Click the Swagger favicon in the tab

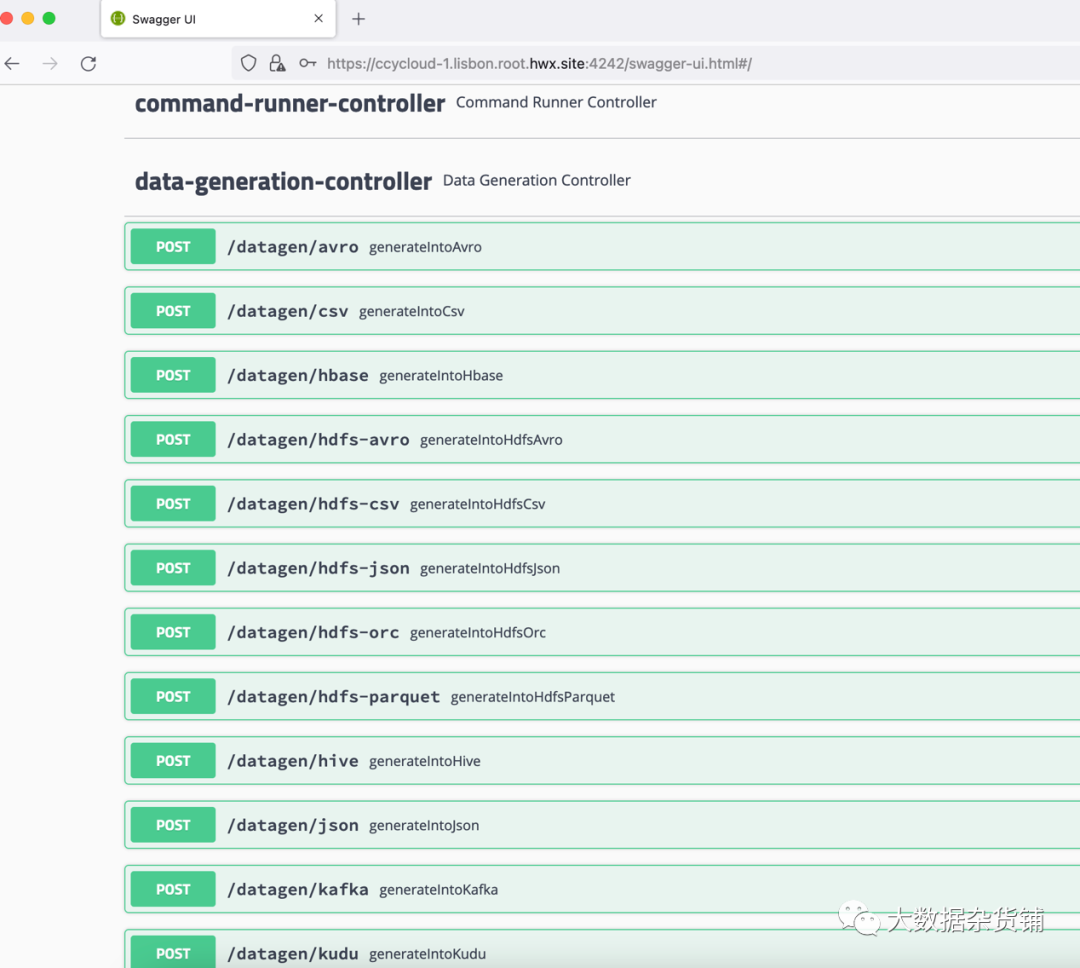[x=118, y=19]
